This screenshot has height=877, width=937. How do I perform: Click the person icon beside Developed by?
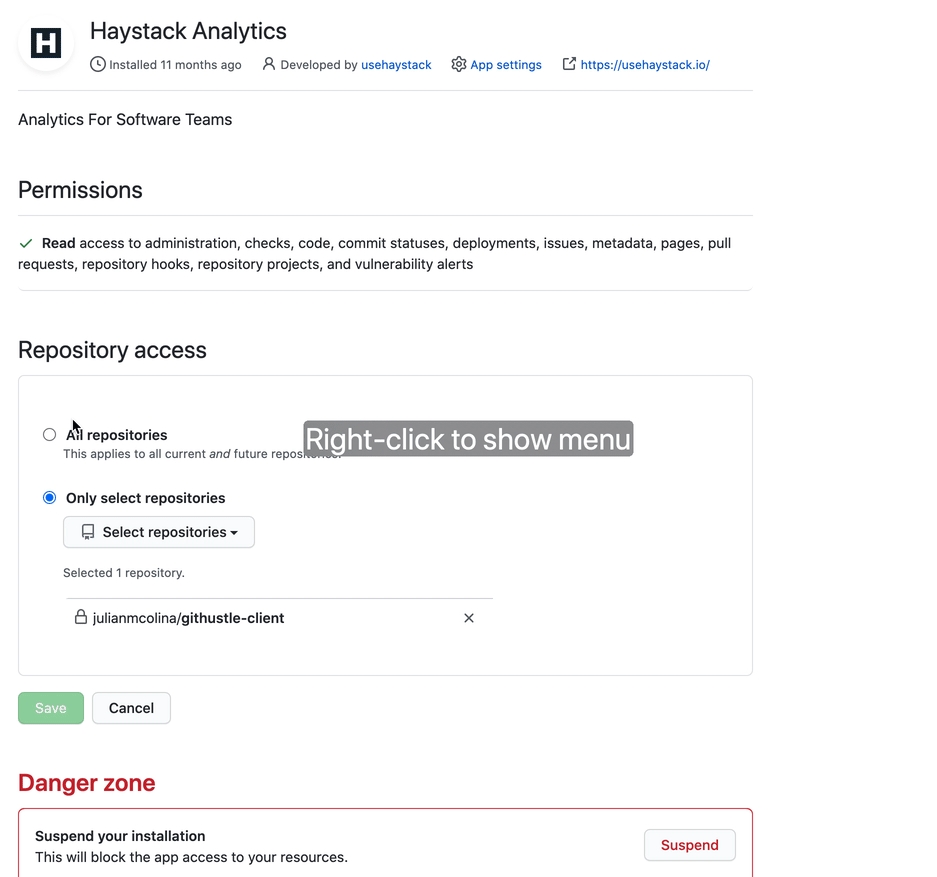tap(268, 64)
